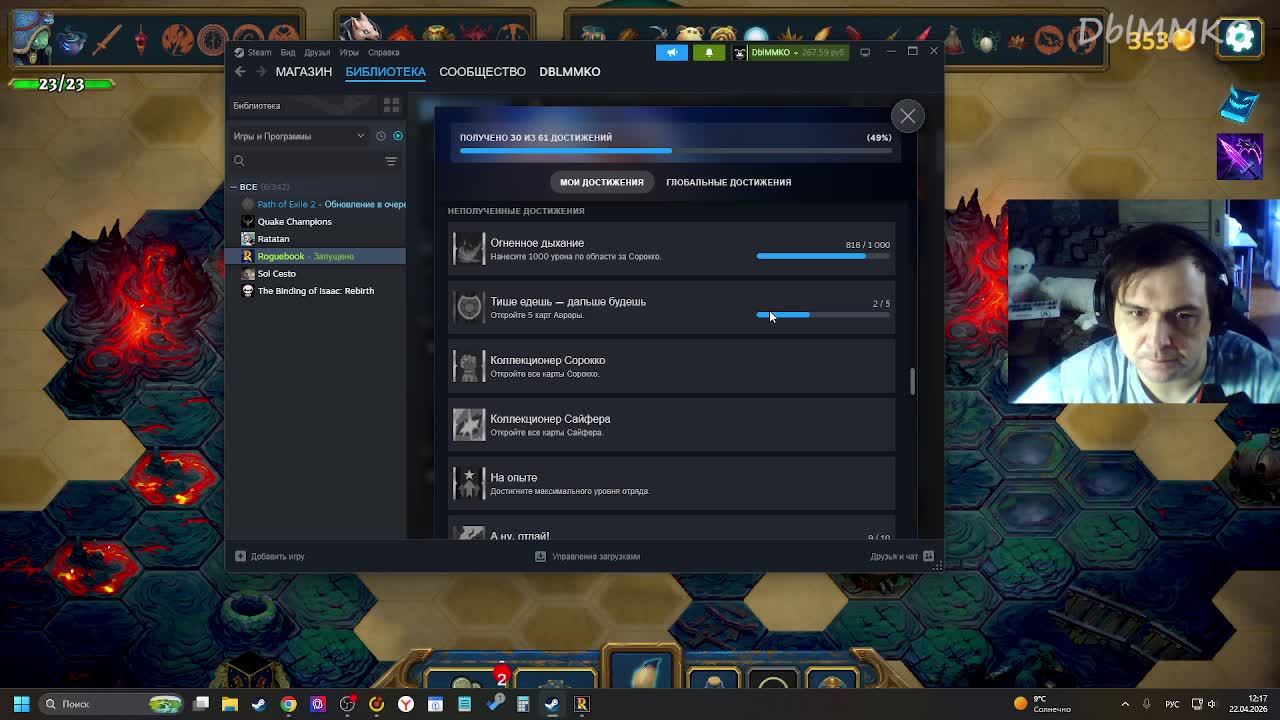The image size is (1280, 720).
Task: Switch РУС input language indicator
Action: [x=1172, y=704]
